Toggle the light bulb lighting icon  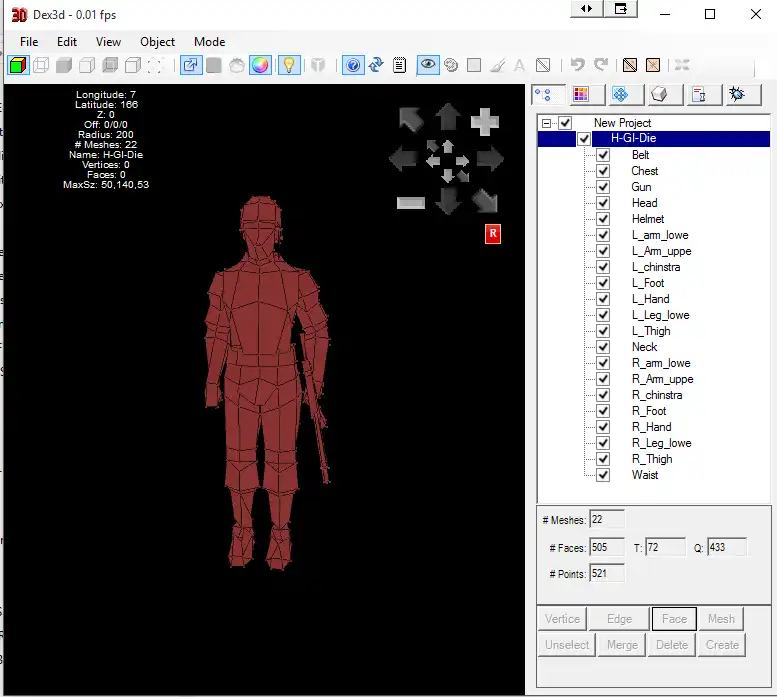click(x=289, y=65)
